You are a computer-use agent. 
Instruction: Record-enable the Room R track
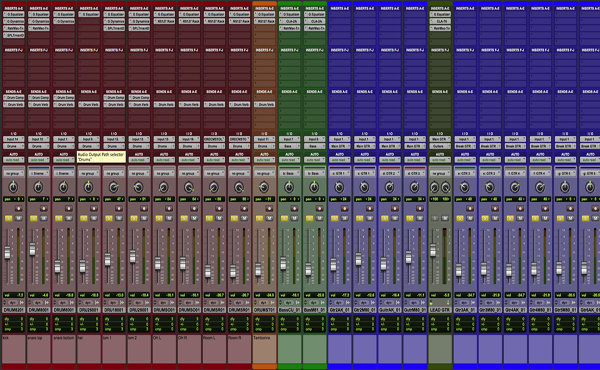(244, 209)
